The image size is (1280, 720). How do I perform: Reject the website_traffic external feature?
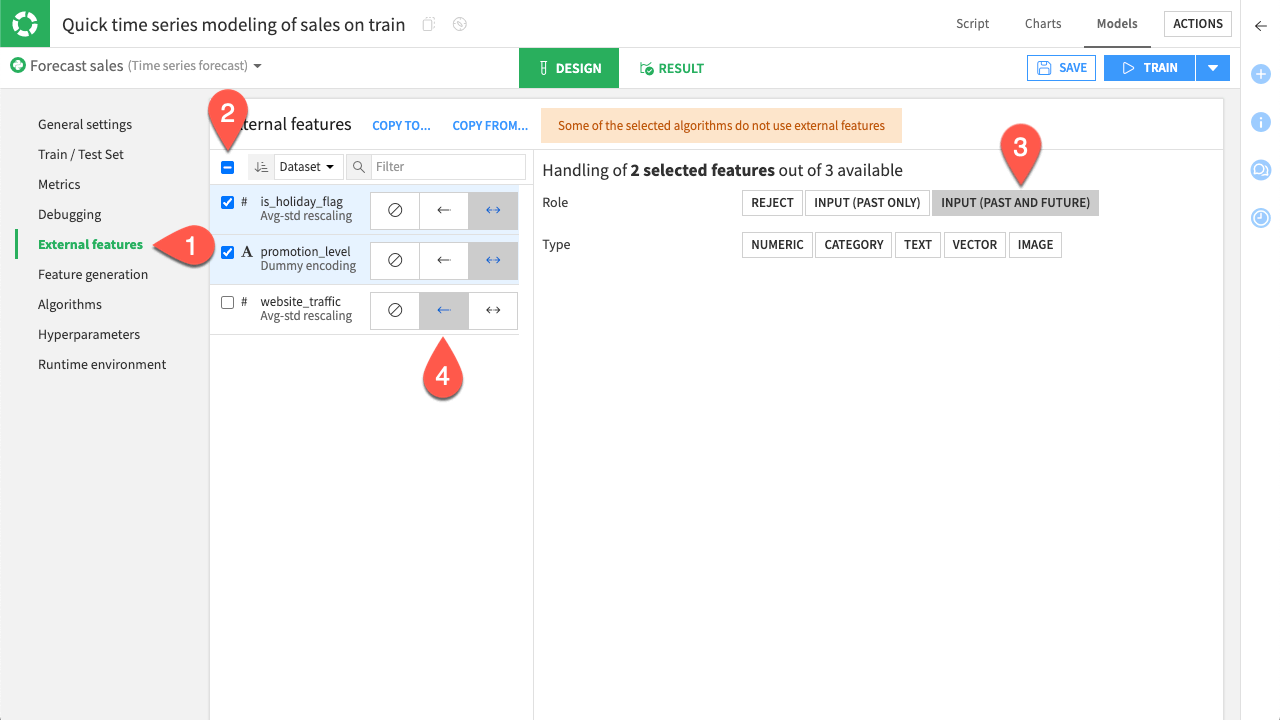[394, 310]
